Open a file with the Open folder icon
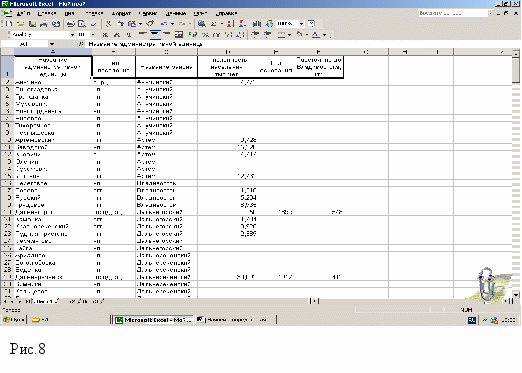This screenshot has width=522, height=373. tap(21, 24)
